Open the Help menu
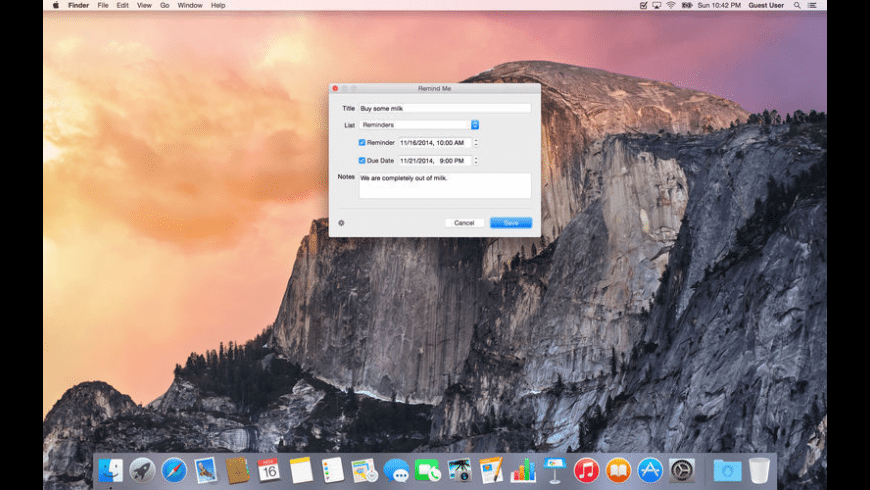The height and width of the screenshot is (490, 870). click(x=218, y=5)
